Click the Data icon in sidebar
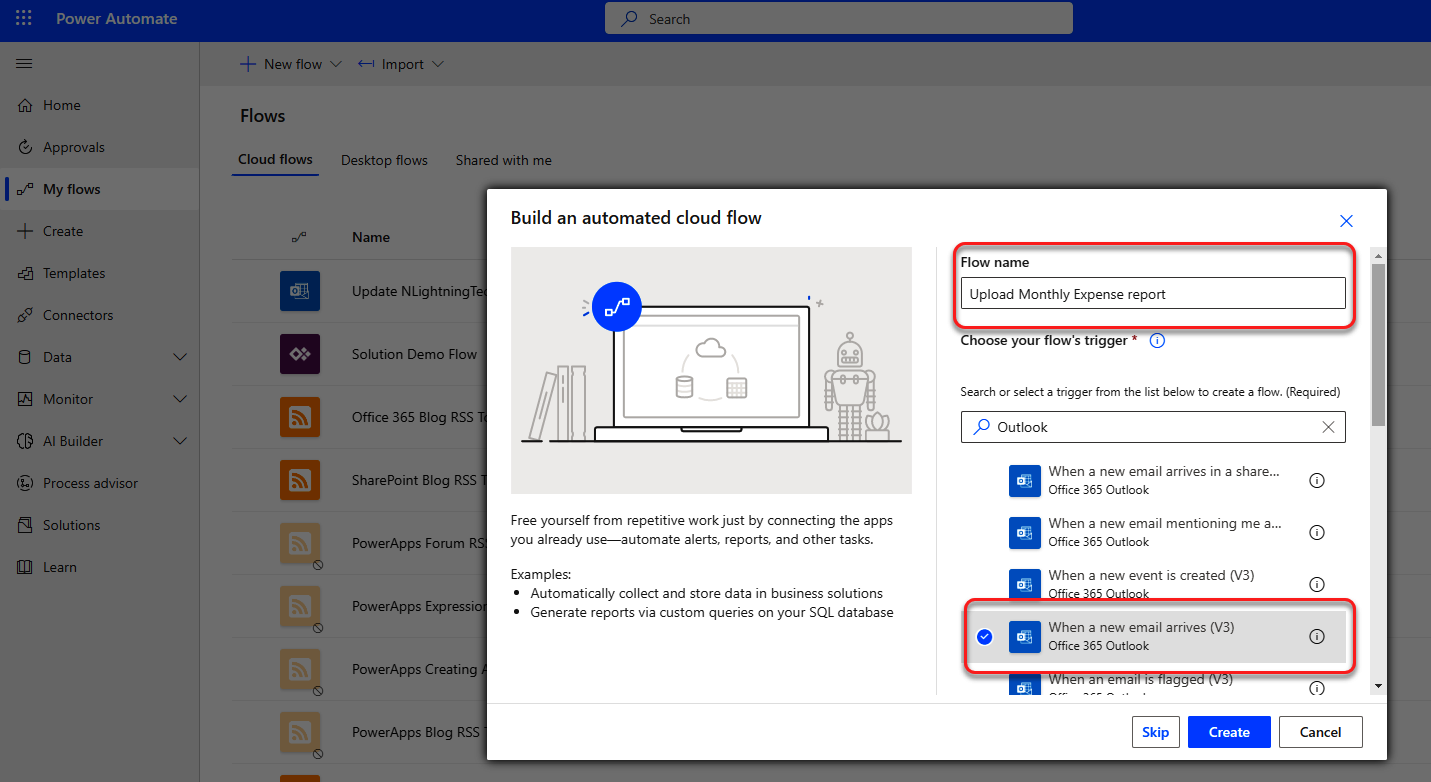Image resolution: width=1431 pixels, height=782 pixels. [25, 357]
